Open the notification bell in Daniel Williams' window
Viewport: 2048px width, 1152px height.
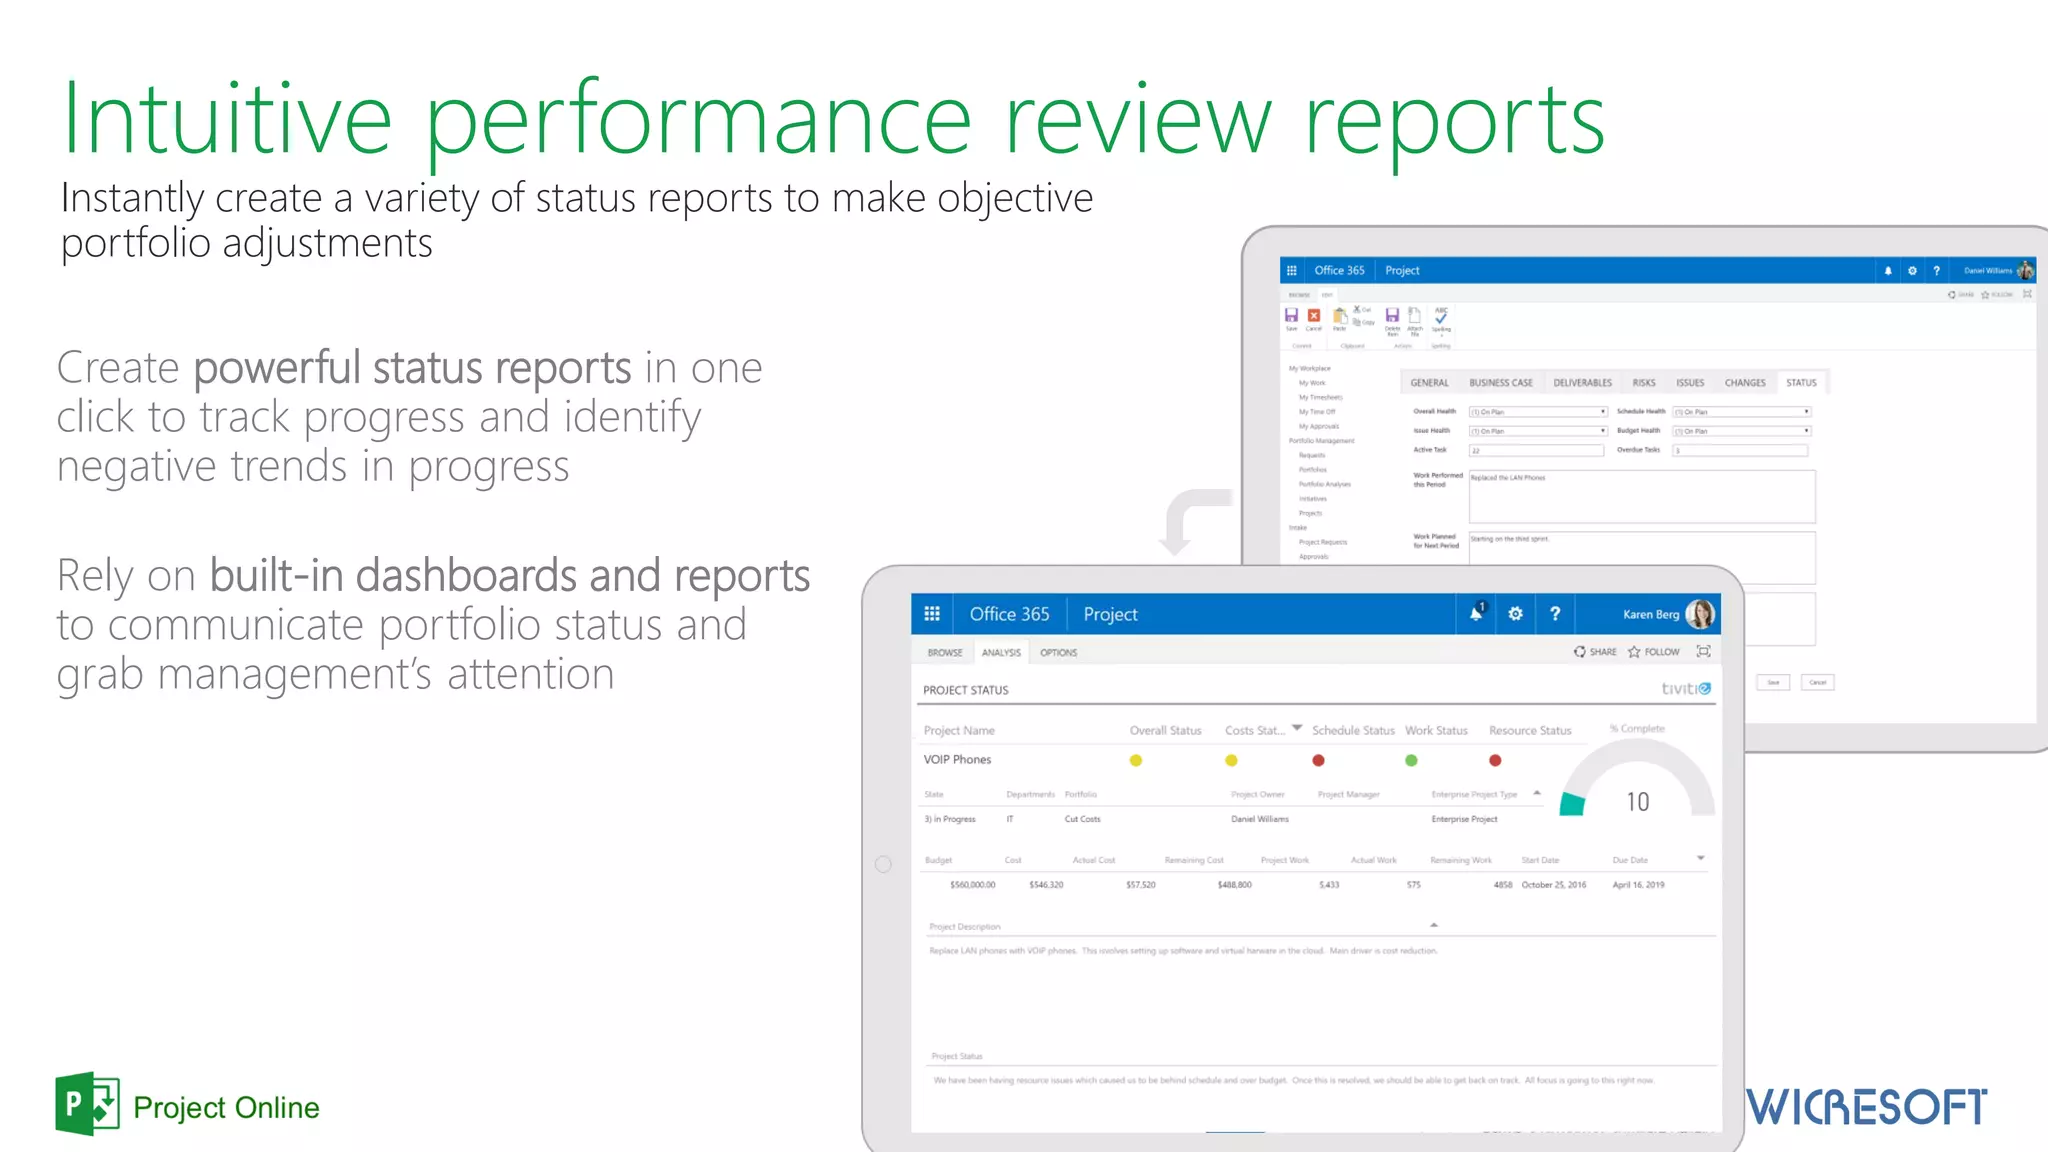coord(1888,271)
